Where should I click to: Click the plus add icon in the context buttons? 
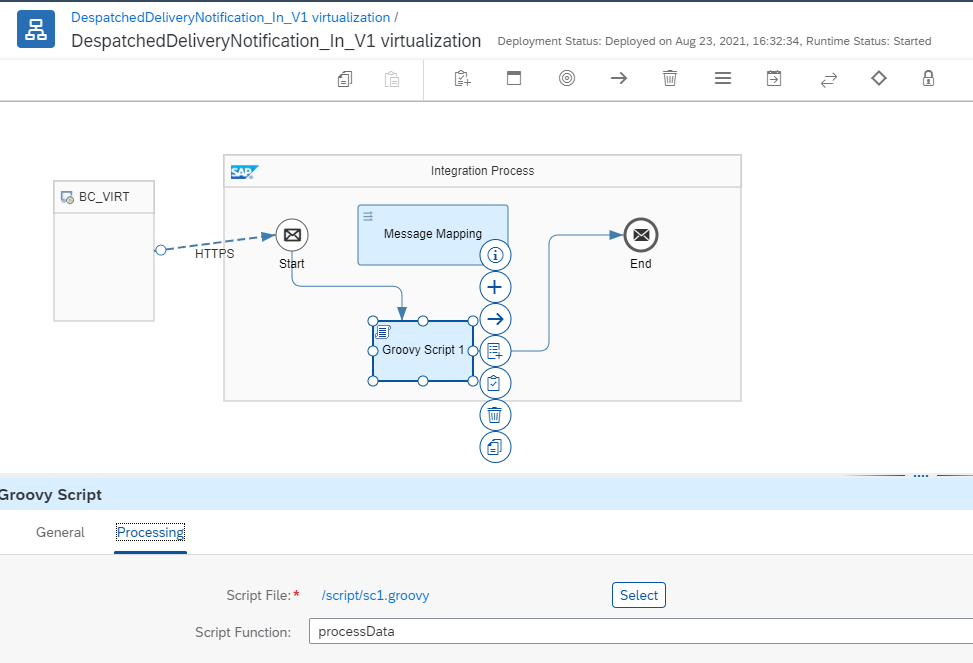[x=495, y=287]
